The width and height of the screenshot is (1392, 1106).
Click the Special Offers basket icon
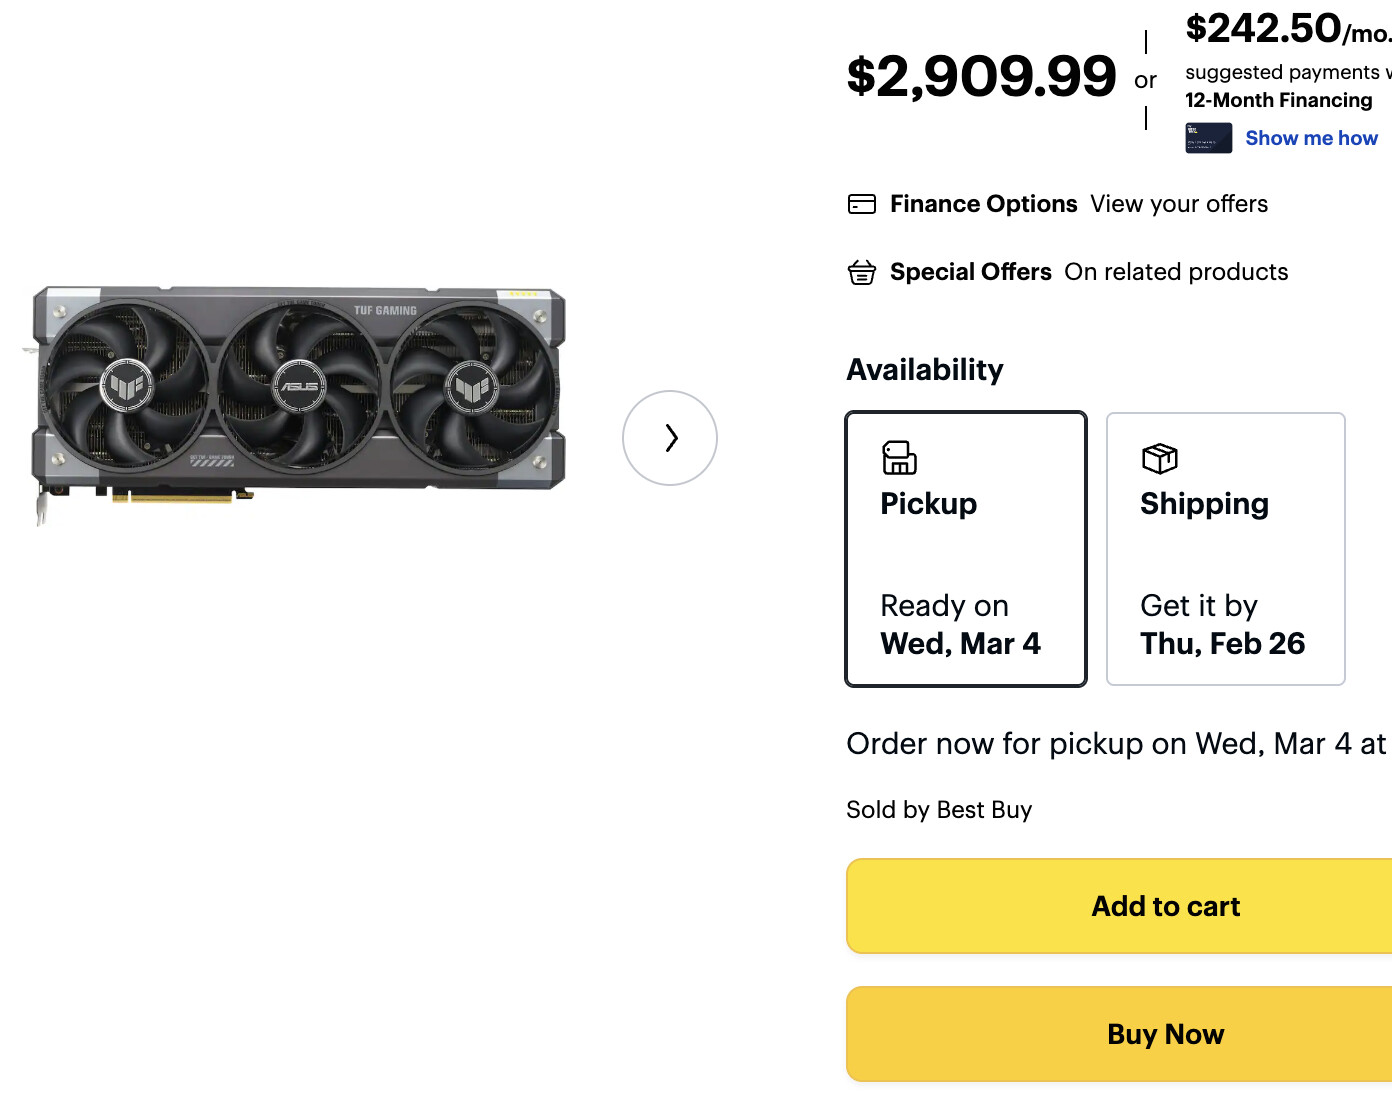point(862,272)
